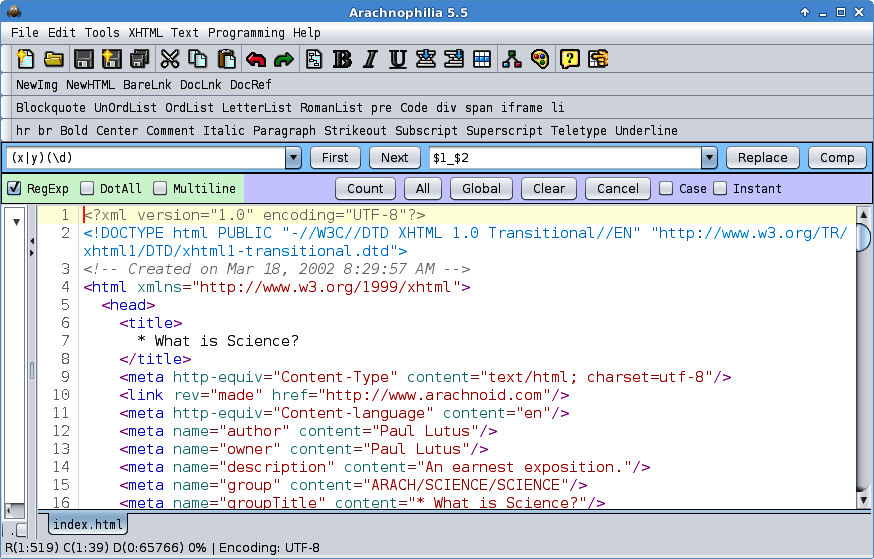Select the index.html document tab
Viewport: 874px width, 559px height.
[x=88, y=524]
